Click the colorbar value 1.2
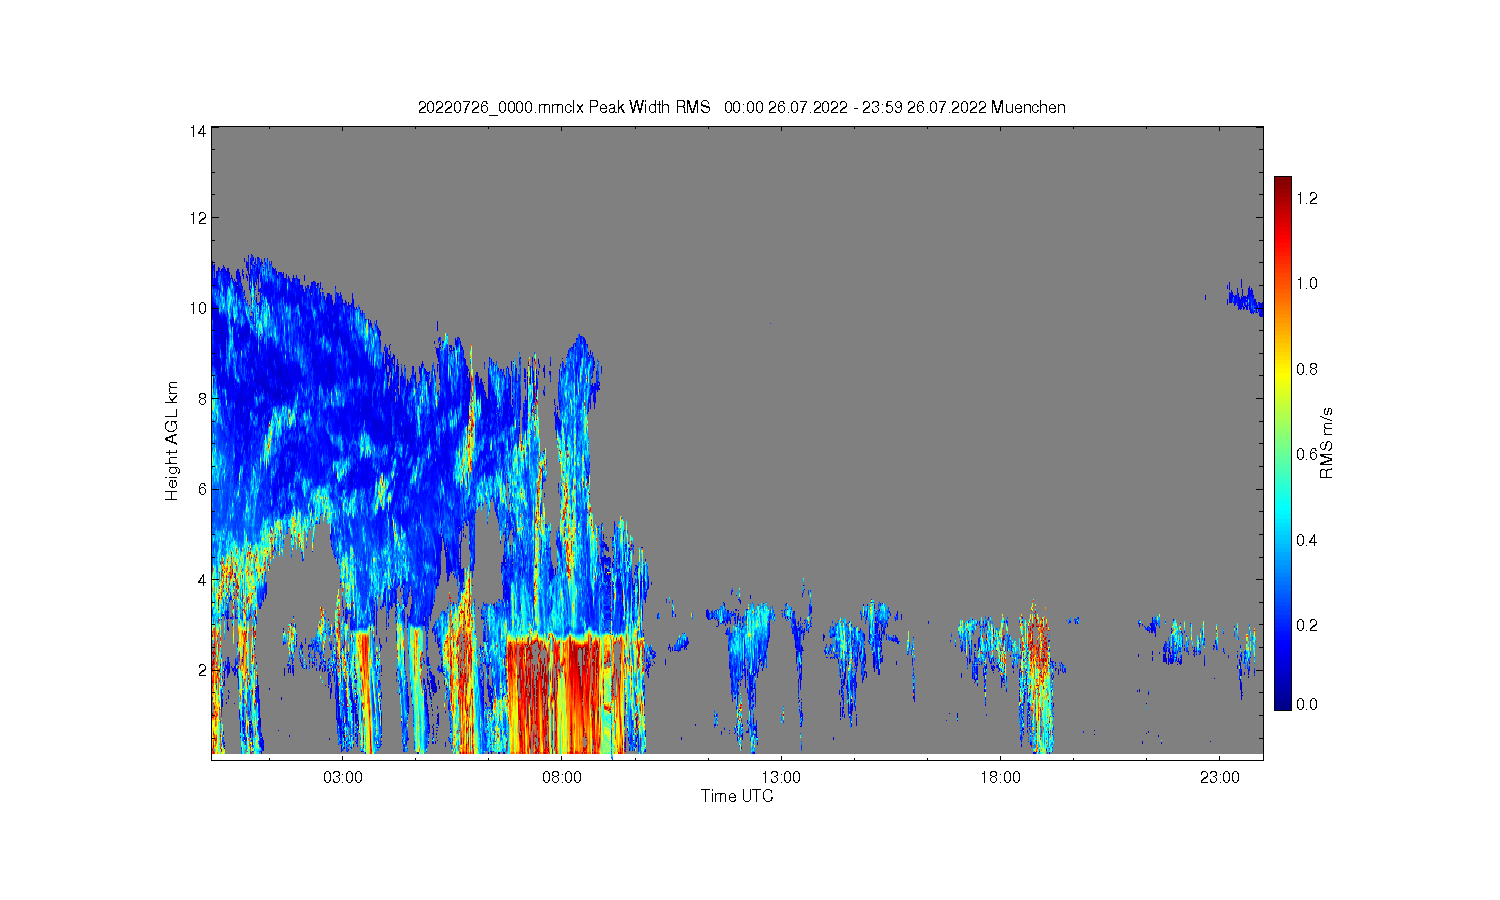The height and width of the screenshot is (900, 1500). click(x=1307, y=198)
